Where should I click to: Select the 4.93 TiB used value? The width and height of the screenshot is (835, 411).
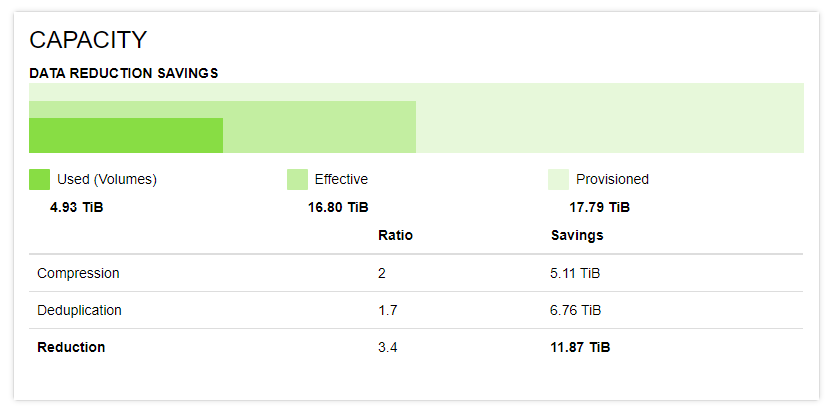point(77,208)
